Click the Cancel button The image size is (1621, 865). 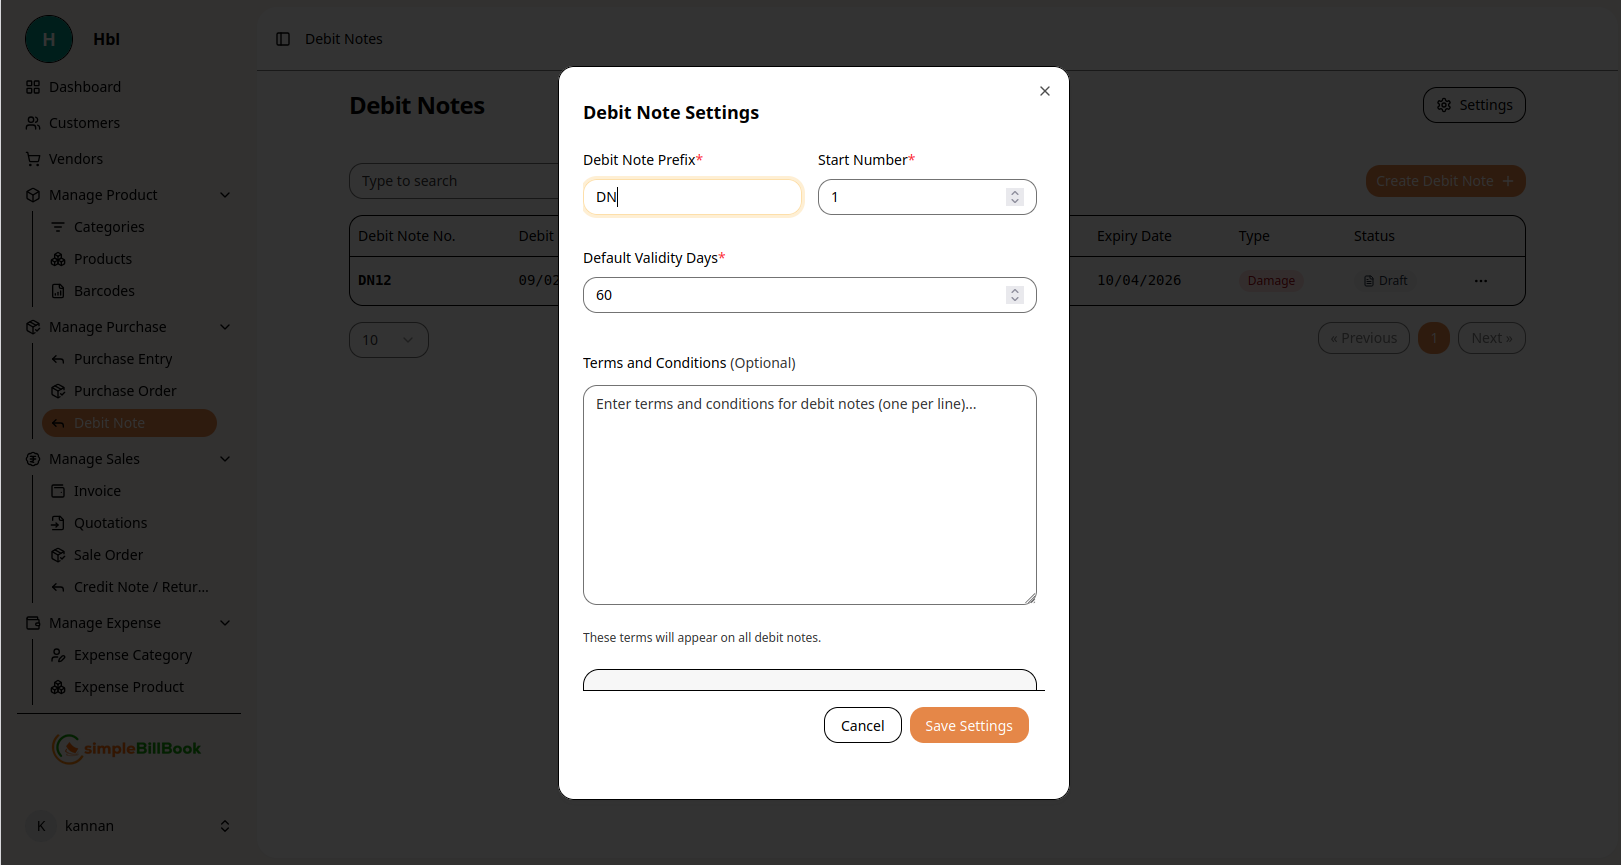(862, 726)
